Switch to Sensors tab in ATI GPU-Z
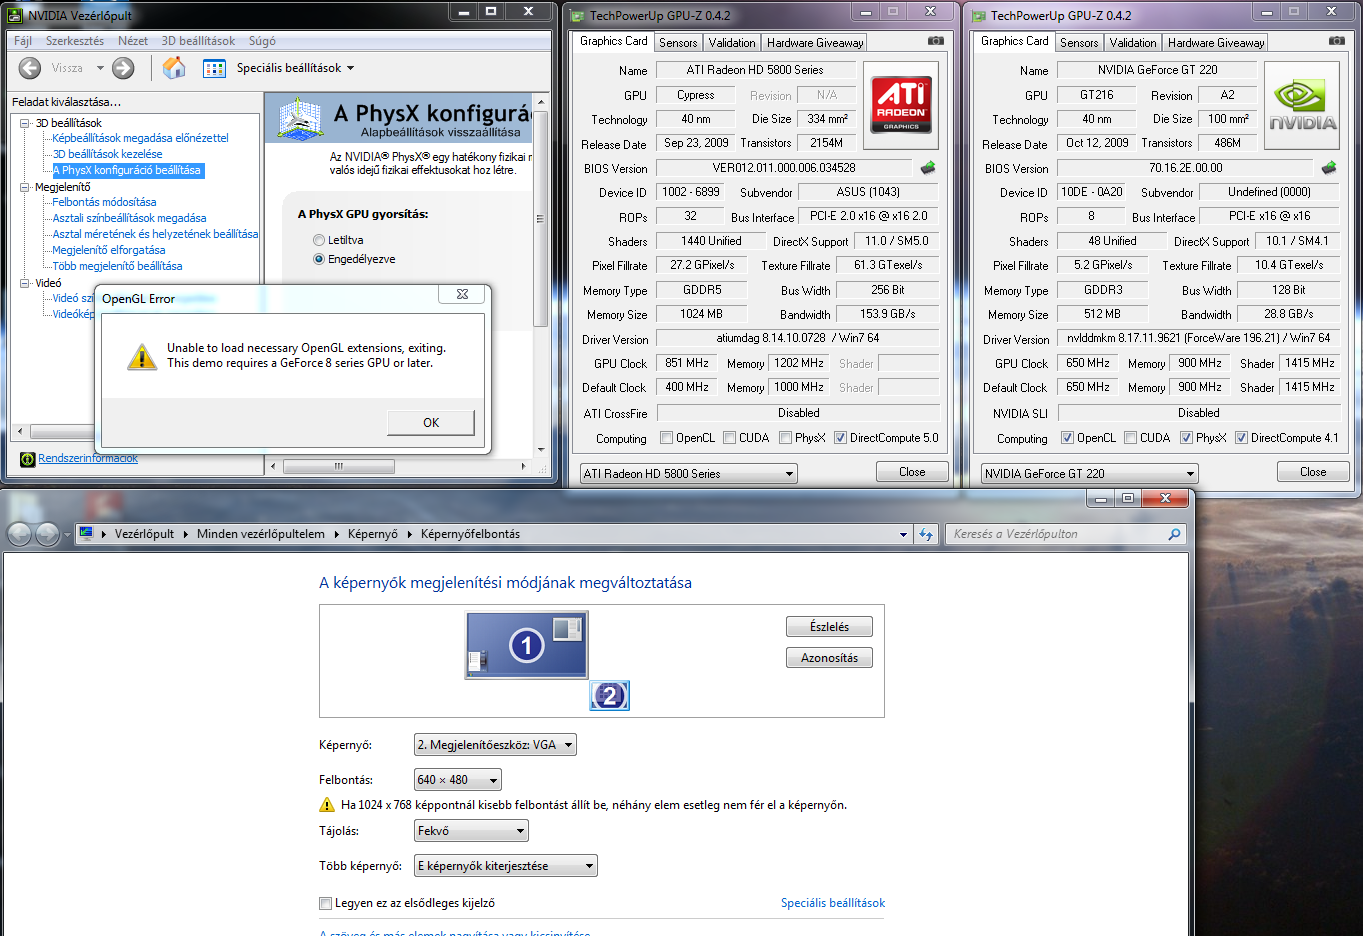Screen dimensions: 1363x936 coord(678,42)
